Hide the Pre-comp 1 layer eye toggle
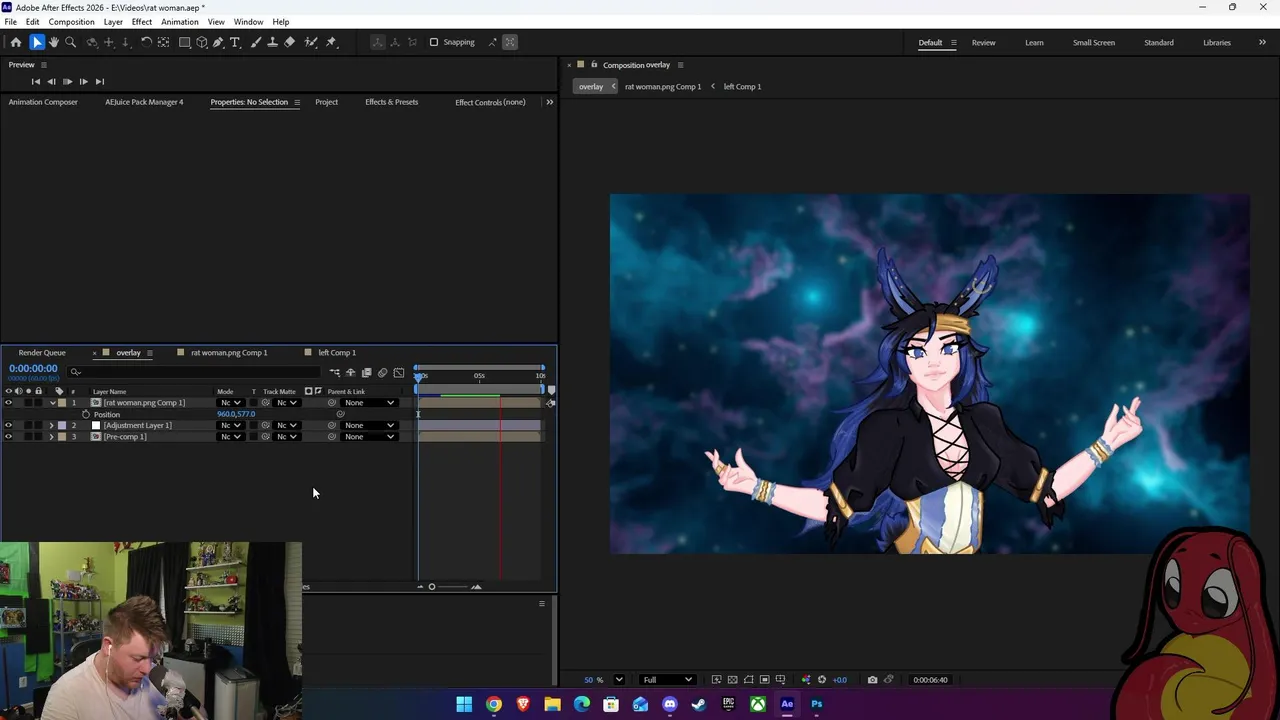 [8, 437]
